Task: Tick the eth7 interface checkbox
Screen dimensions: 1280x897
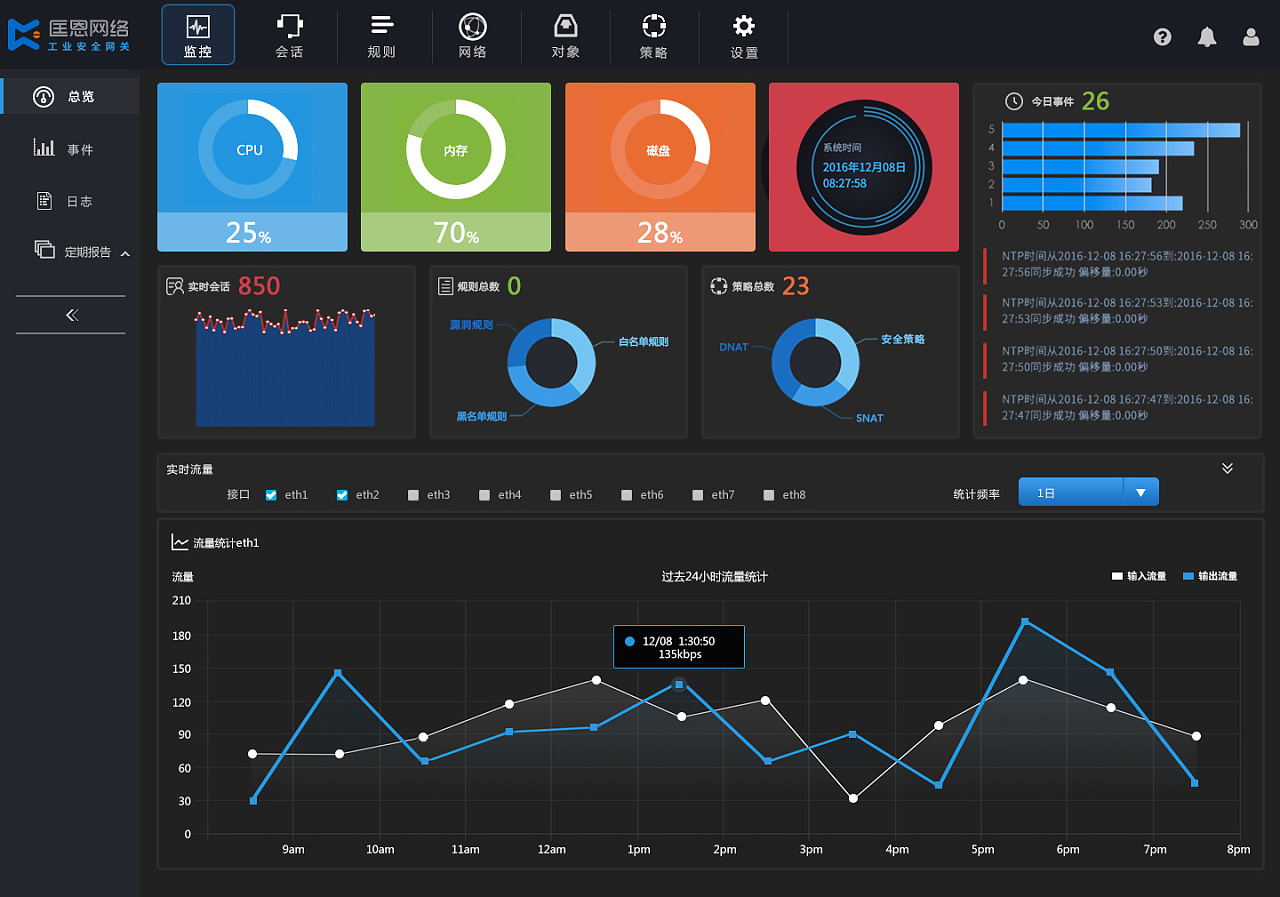Action: pos(698,495)
